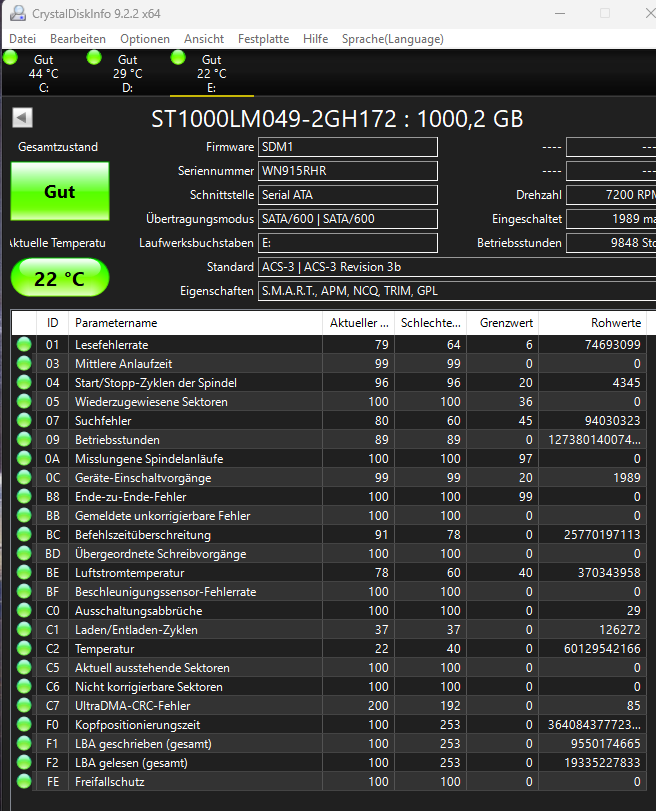Open the Bearbeiten menu
This screenshot has width=656, height=811.
[x=78, y=39]
